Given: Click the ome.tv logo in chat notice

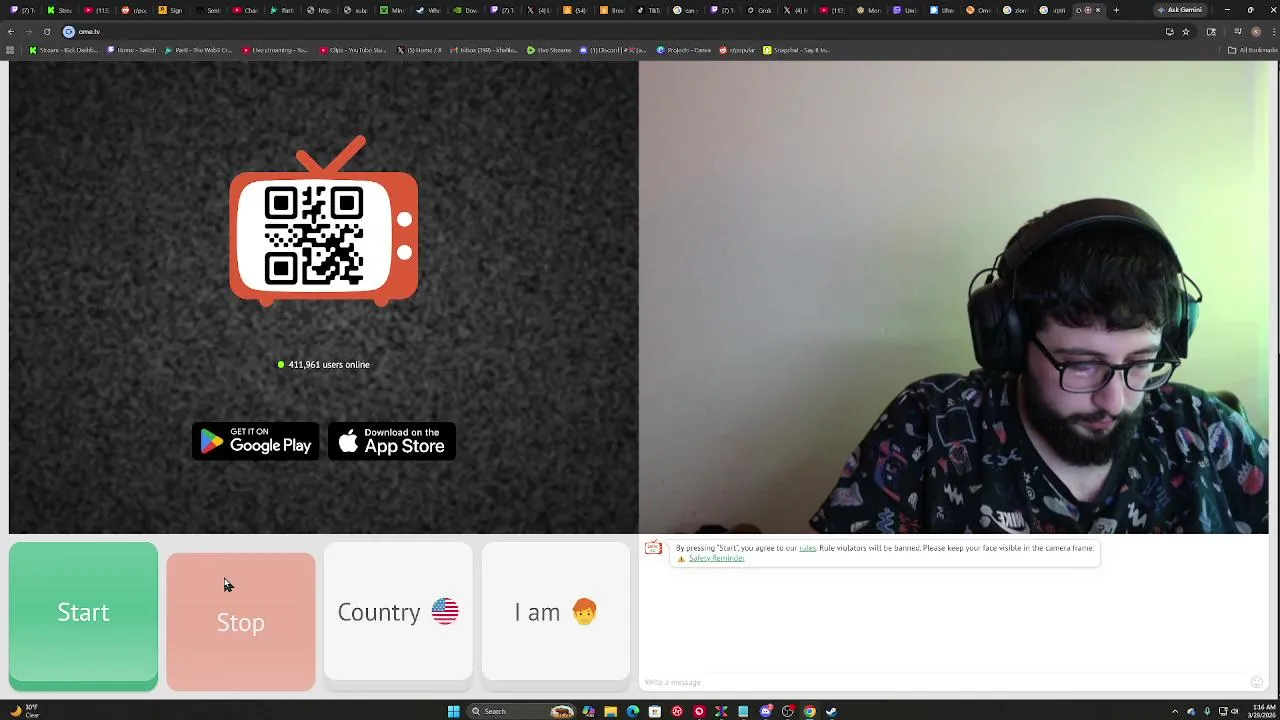Looking at the screenshot, I should tap(653, 548).
